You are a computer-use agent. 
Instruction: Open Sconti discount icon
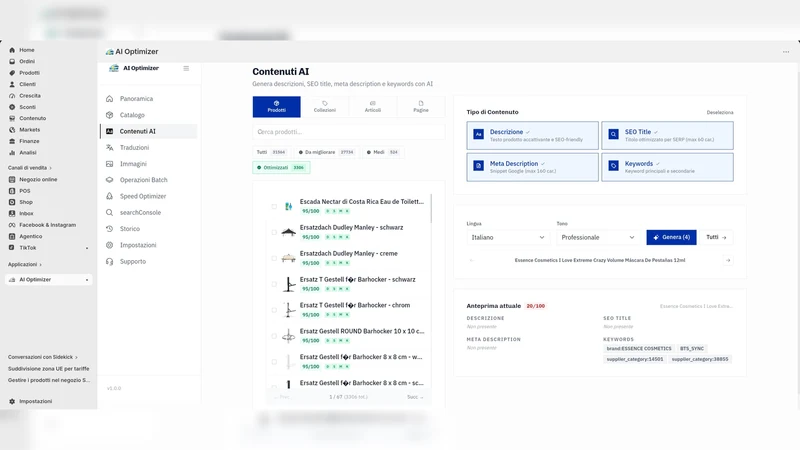12,107
